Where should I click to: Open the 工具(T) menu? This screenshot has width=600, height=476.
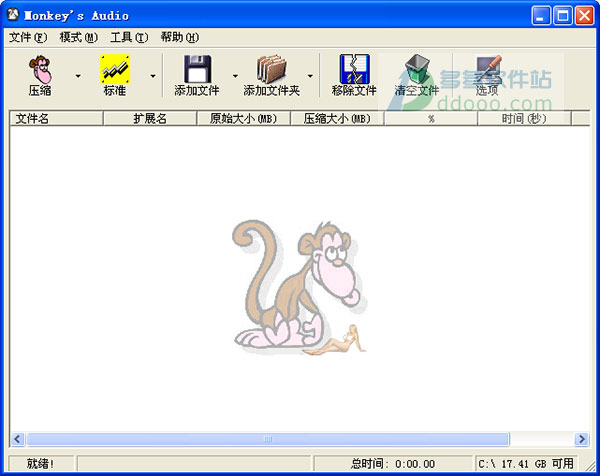pos(129,37)
